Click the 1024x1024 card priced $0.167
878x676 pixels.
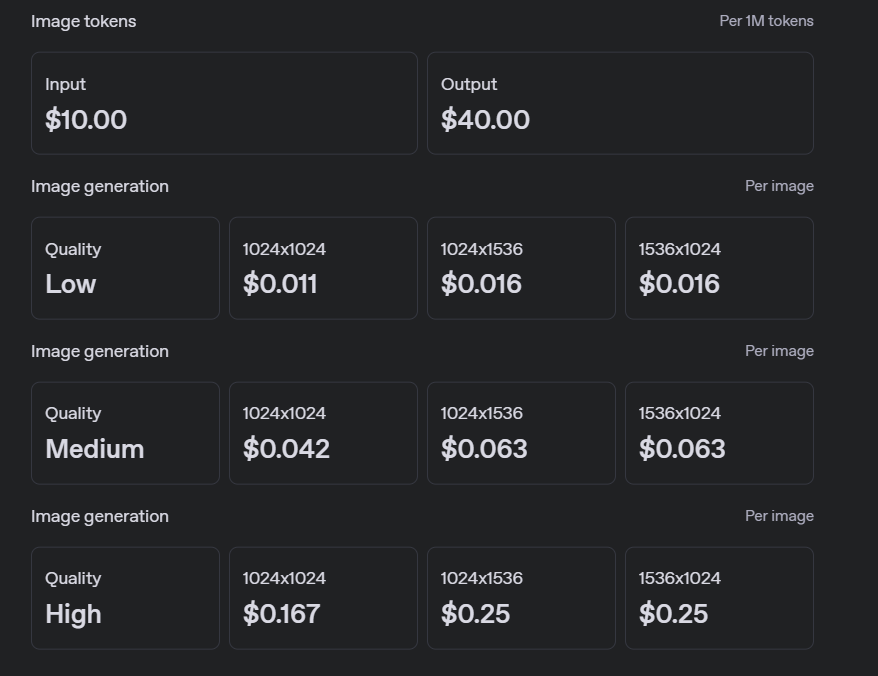[323, 598]
